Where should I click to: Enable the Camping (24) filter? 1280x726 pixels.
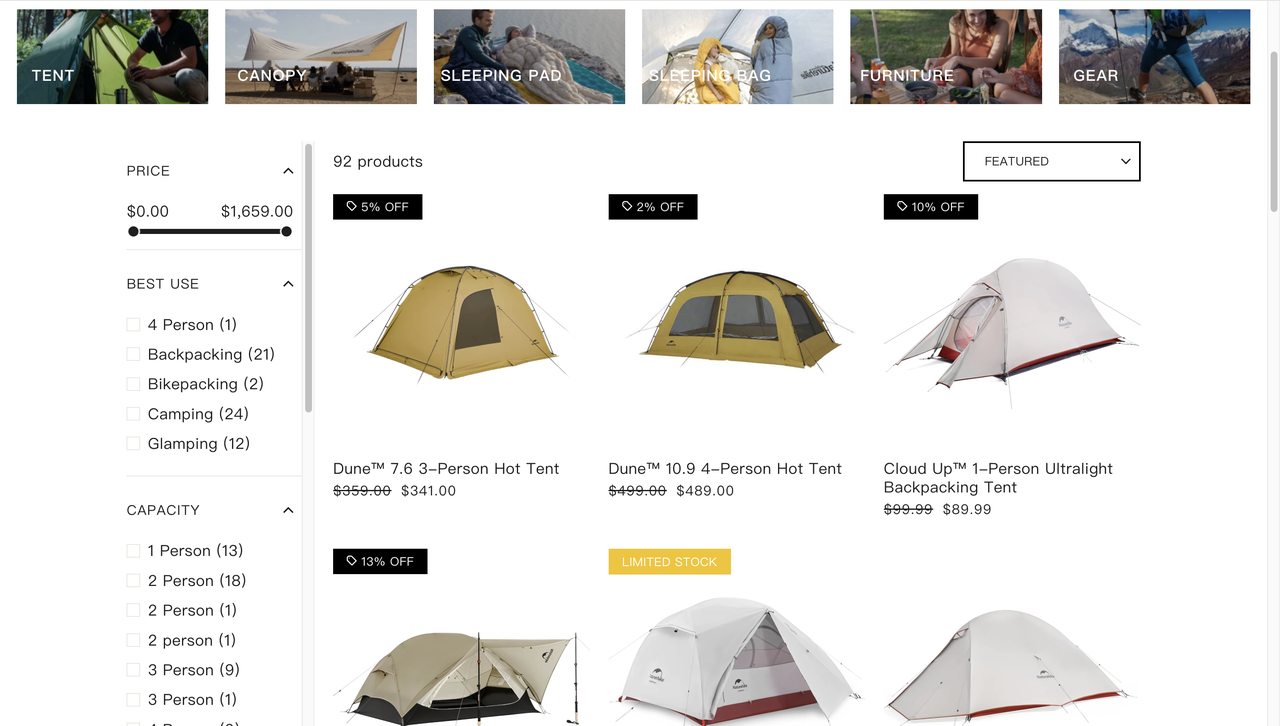tap(133, 413)
